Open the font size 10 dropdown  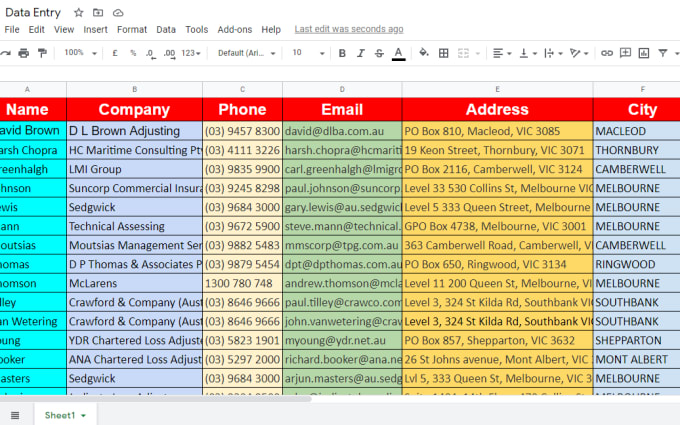tap(308, 53)
